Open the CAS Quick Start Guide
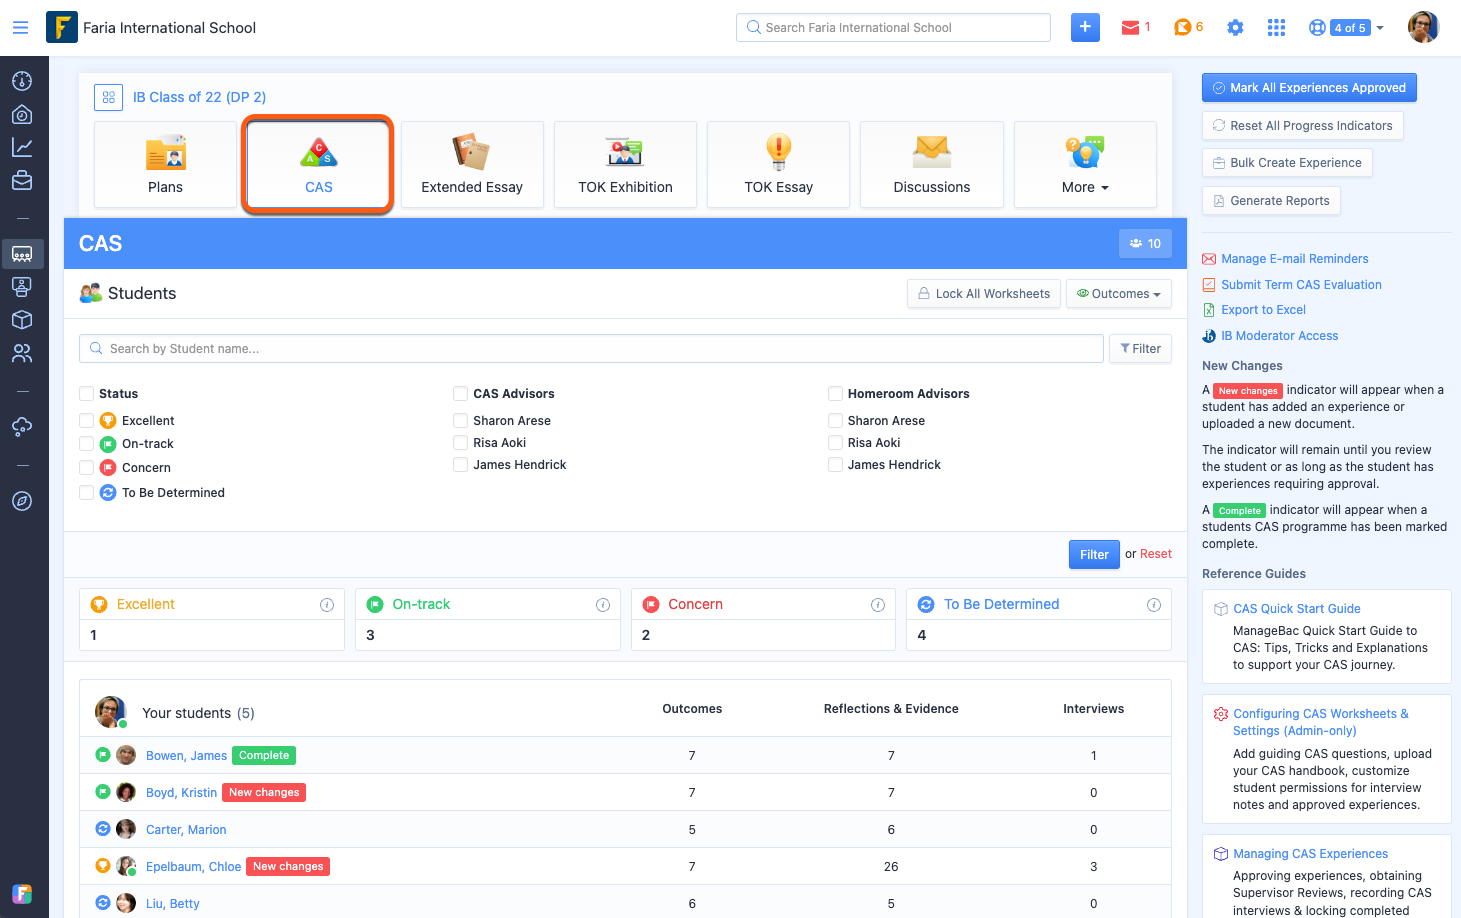Screen dimensions: 1461x918 [1296, 609]
